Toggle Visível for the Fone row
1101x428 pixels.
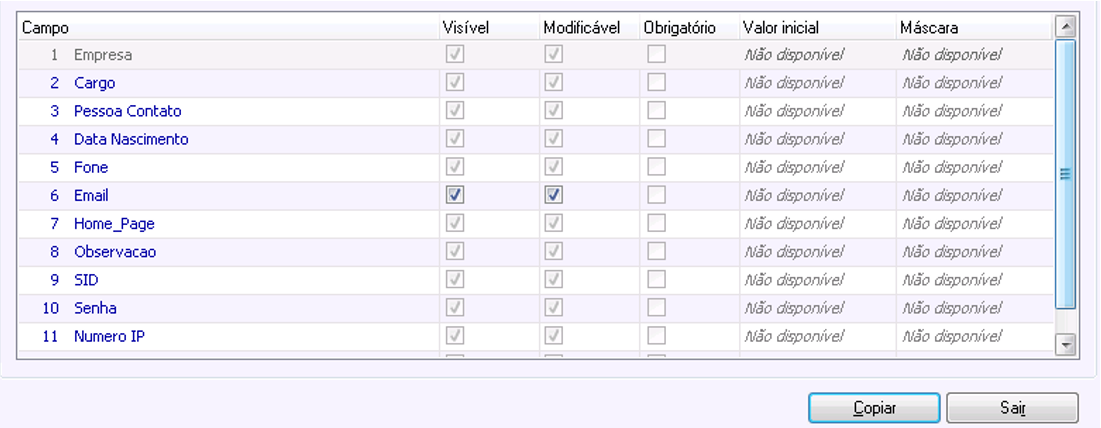455,167
